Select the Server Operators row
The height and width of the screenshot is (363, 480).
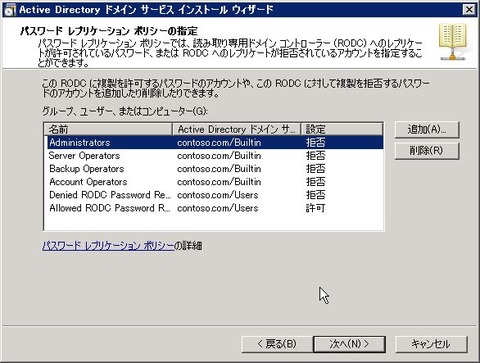click(x=215, y=156)
